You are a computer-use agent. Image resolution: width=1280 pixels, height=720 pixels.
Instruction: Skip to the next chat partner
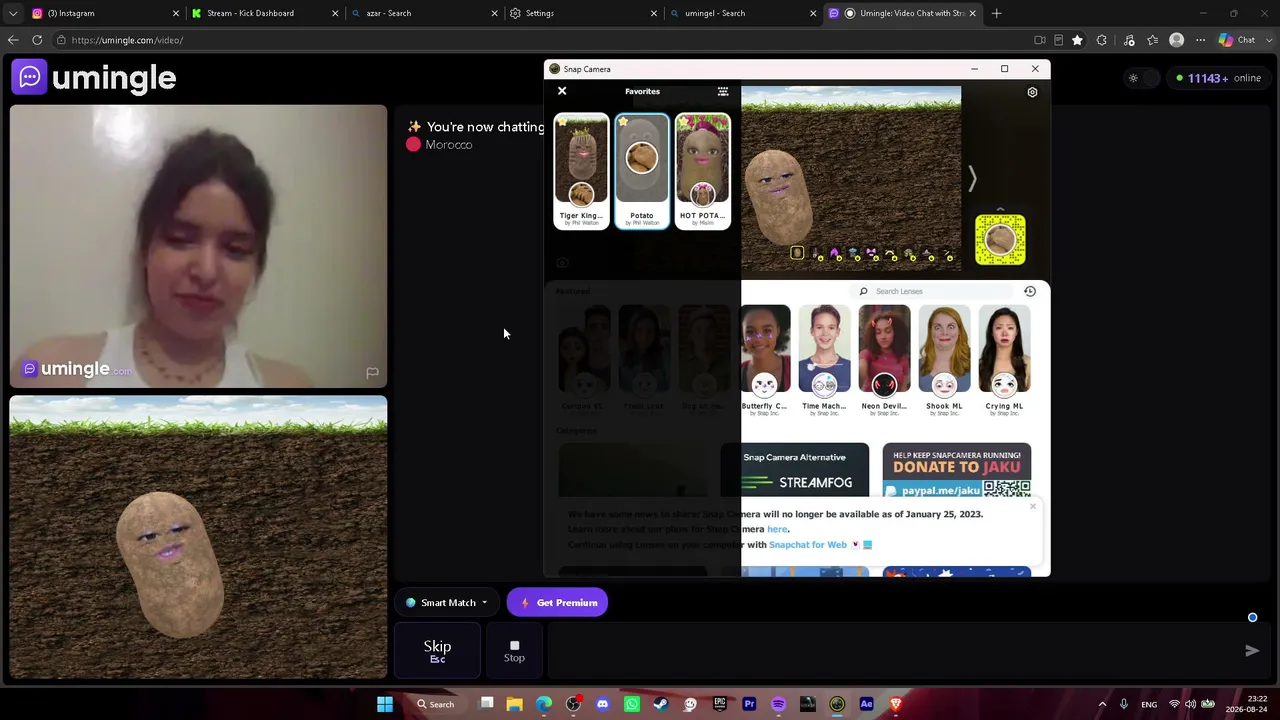(x=437, y=651)
